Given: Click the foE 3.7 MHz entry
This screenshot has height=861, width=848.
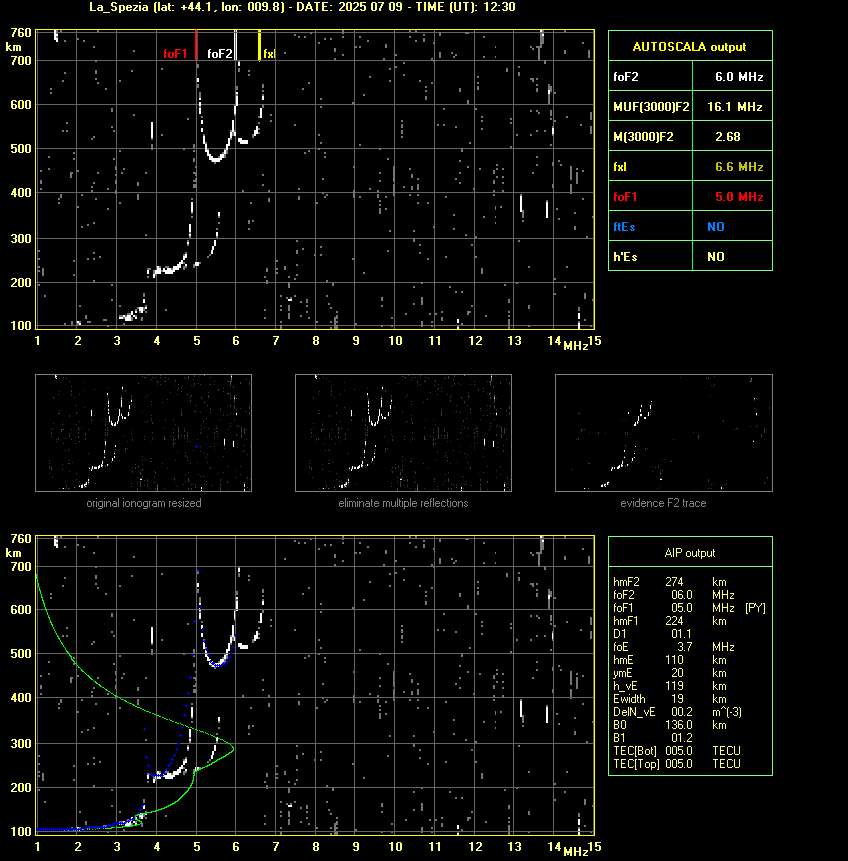Looking at the screenshot, I should (x=674, y=647).
